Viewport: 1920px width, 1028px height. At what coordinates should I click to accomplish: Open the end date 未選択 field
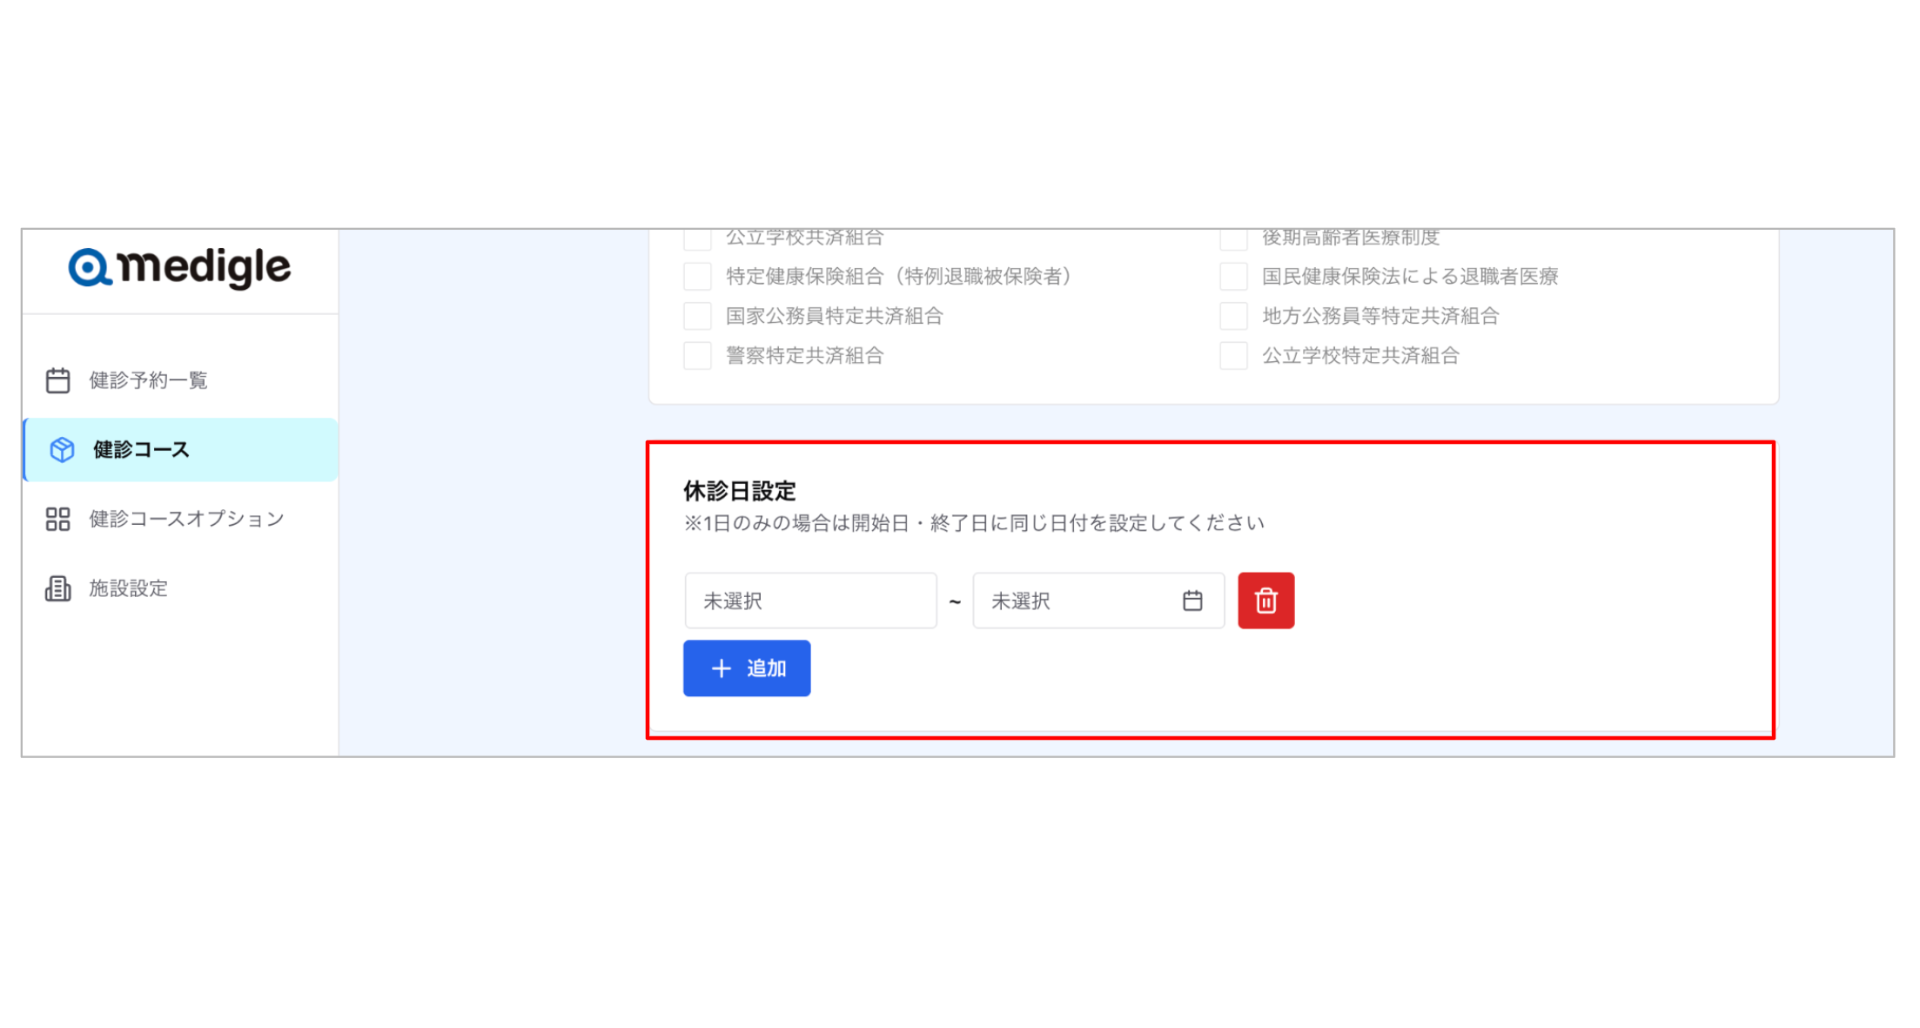pos(1098,600)
